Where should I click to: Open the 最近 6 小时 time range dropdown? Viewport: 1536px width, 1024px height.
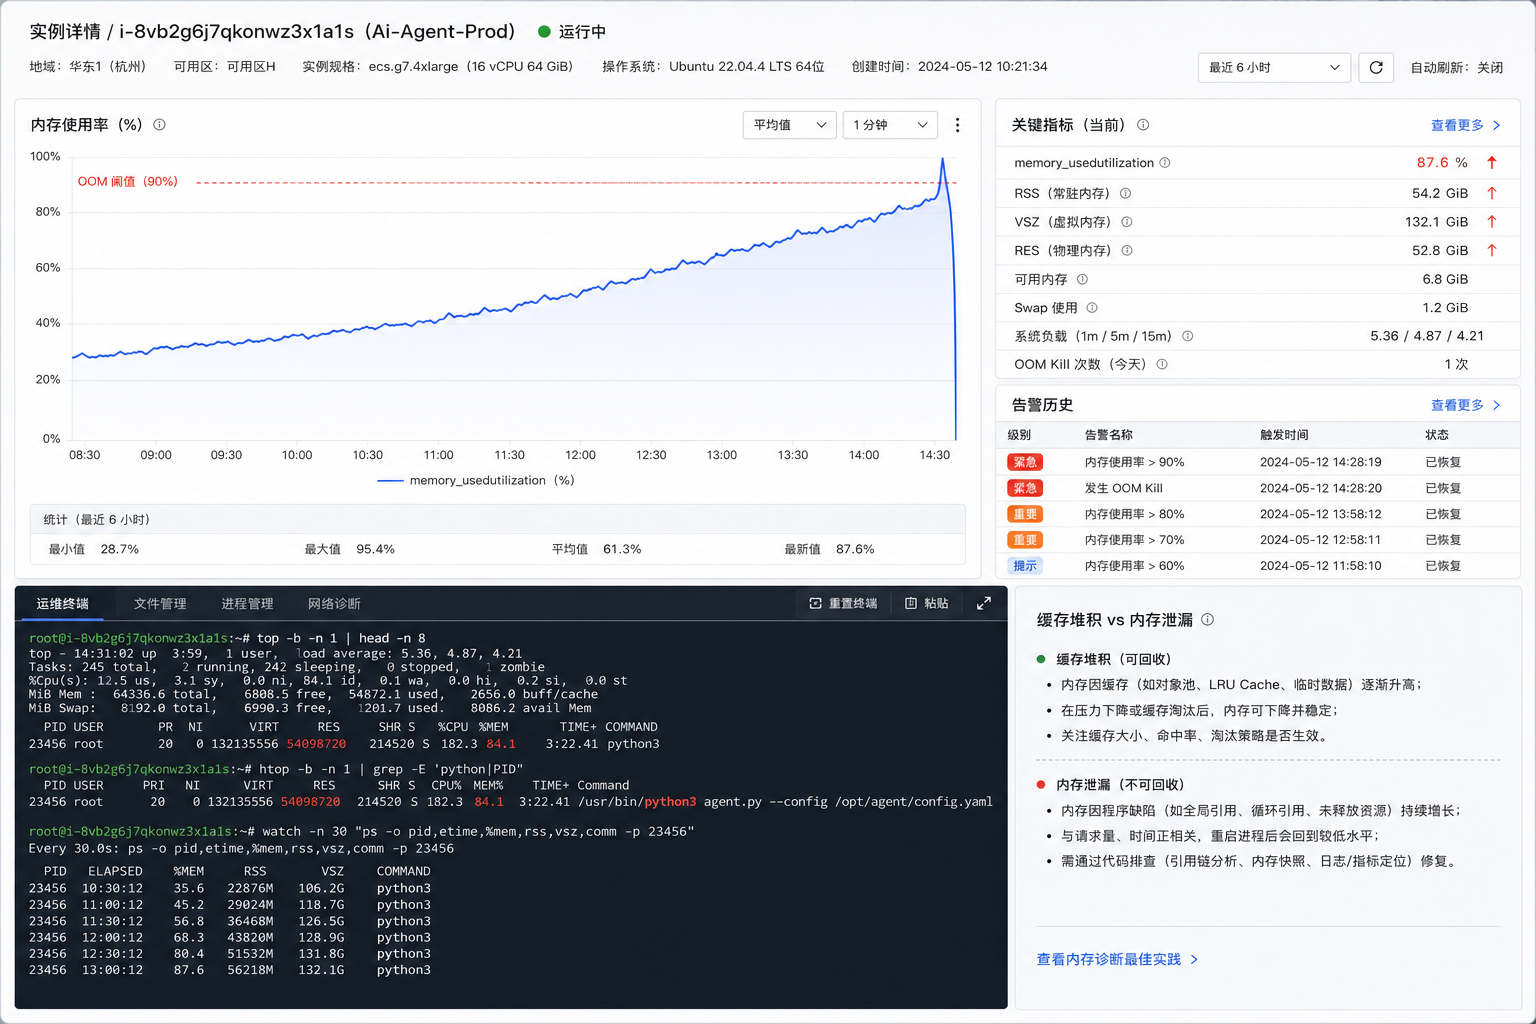[1274, 67]
